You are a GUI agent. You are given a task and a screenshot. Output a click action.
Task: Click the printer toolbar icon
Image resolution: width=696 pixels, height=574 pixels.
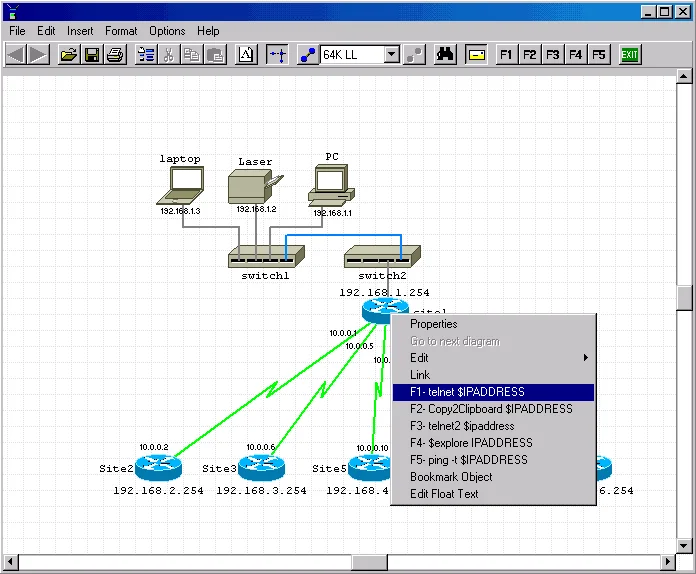point(115,55)
